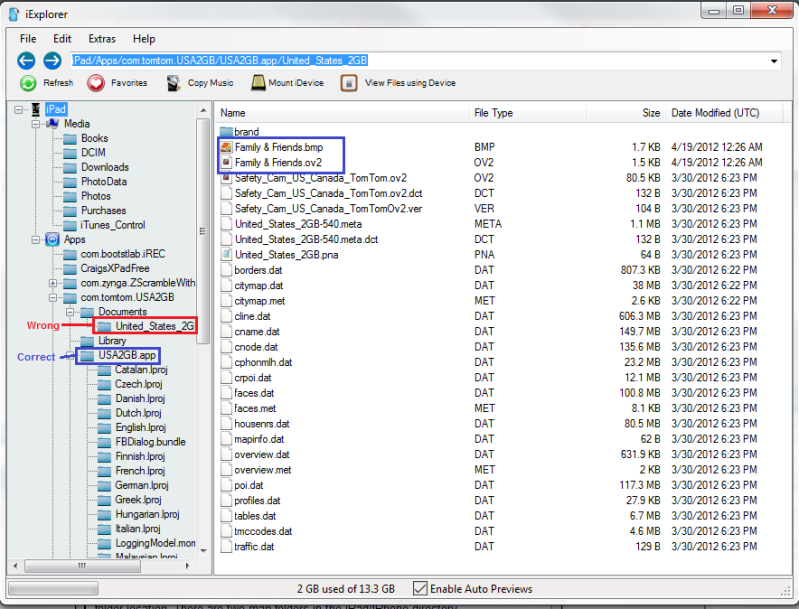Click the View Files using Device label
799x609 pixels.
[410, 83]
